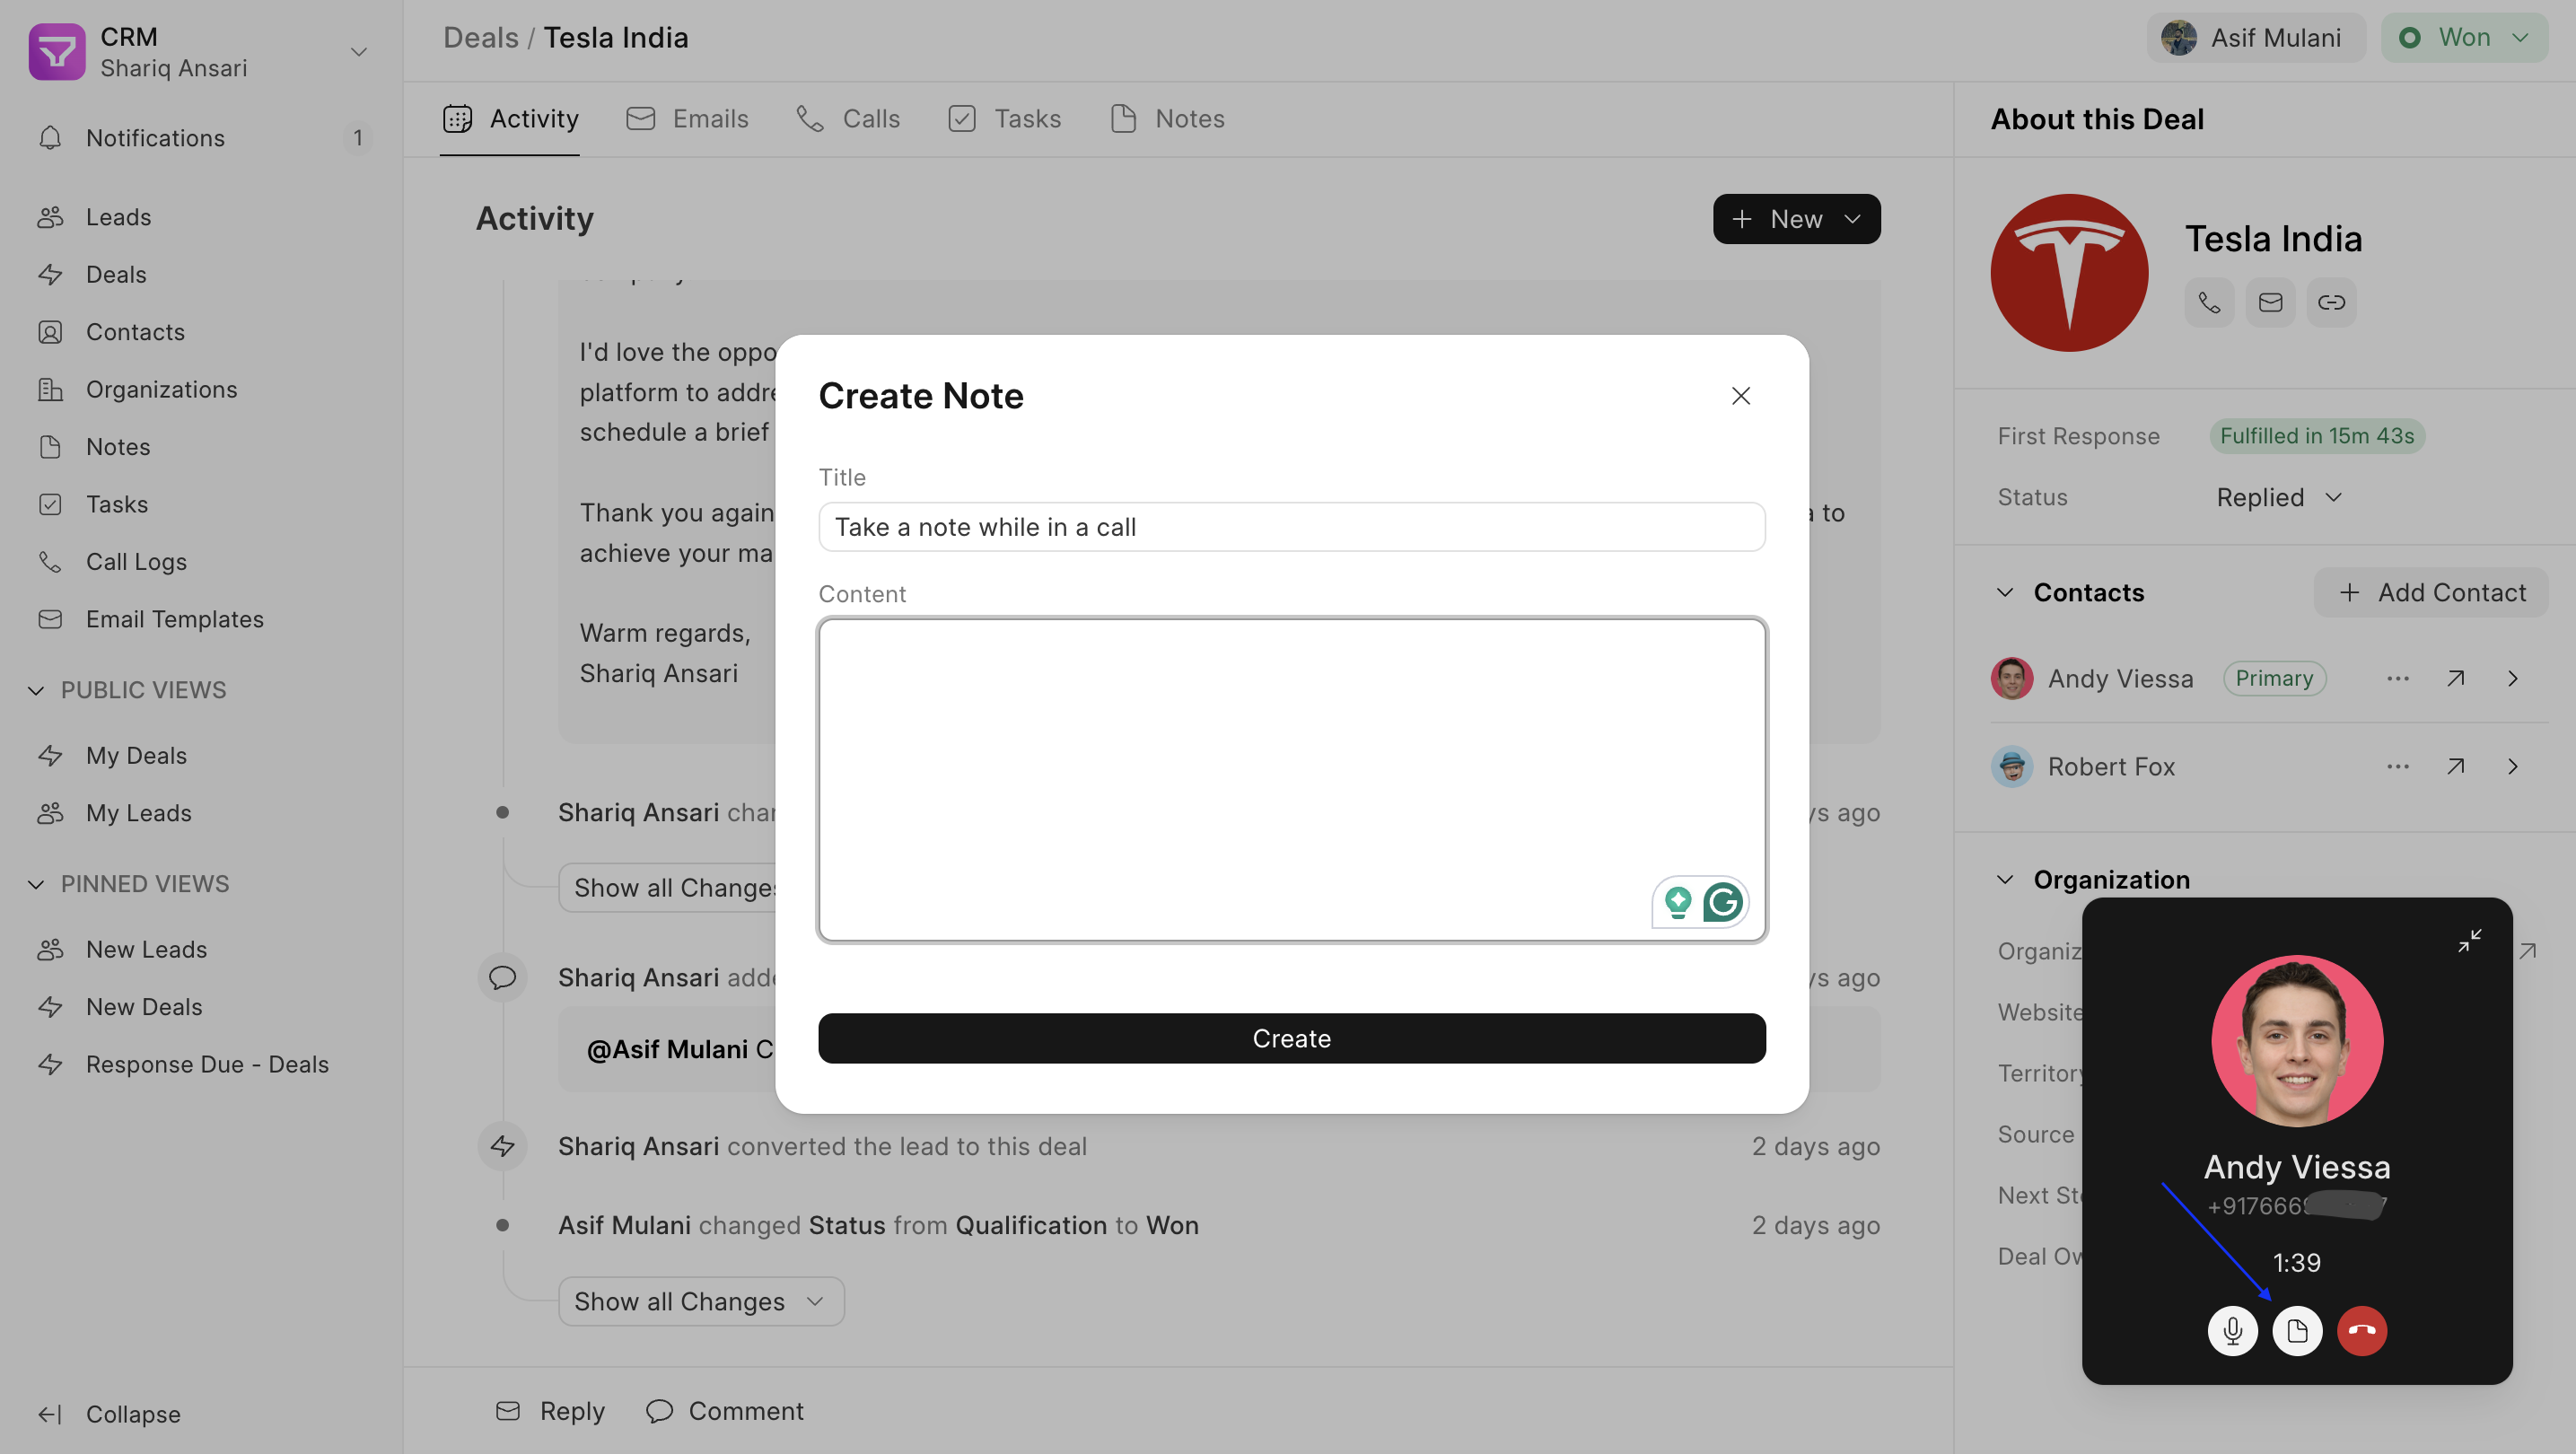The height and width of the screenshot is (1454, 2576).
Task: Open Email Templates
Action: (202, 619)
